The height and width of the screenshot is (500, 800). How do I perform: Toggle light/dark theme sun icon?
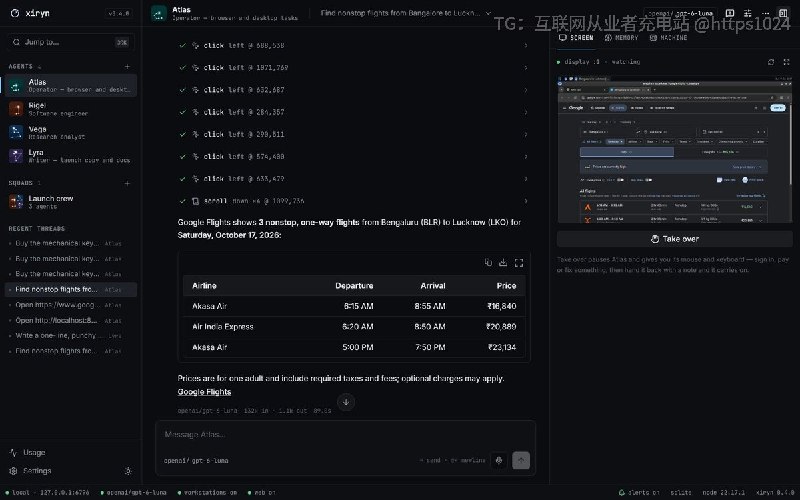tap(128, 471)
